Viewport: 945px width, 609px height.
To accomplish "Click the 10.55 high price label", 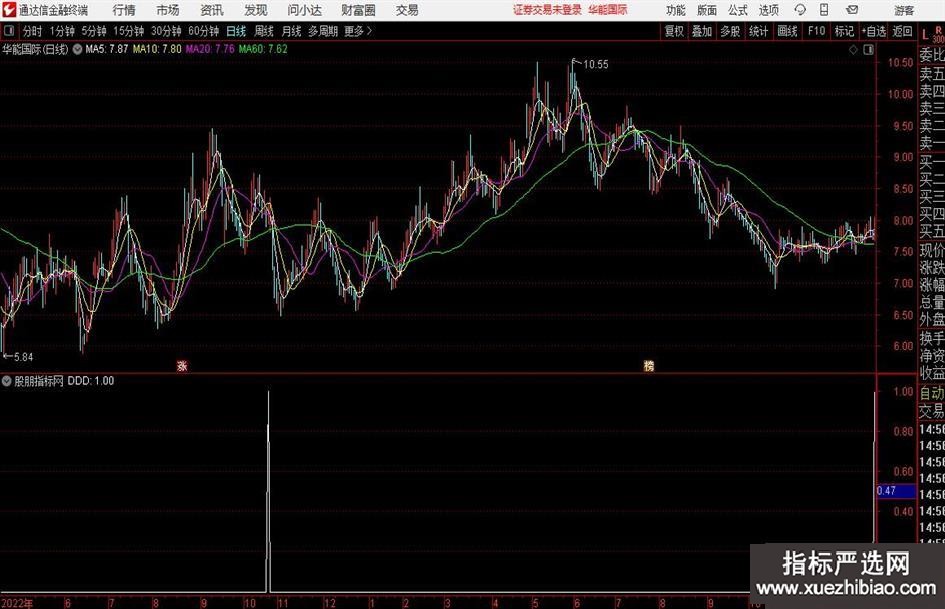I will pos(596,65).
